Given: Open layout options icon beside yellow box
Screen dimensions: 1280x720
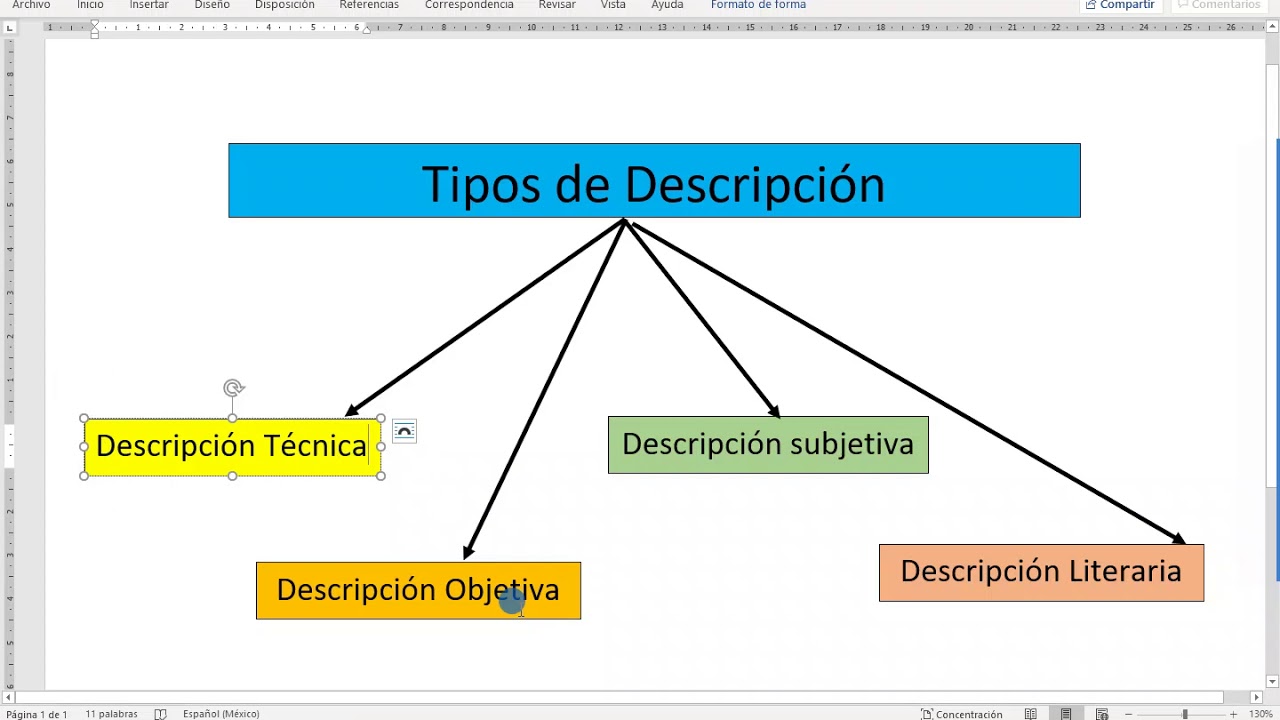Looking at the screenshot, I should coord(404,431).
